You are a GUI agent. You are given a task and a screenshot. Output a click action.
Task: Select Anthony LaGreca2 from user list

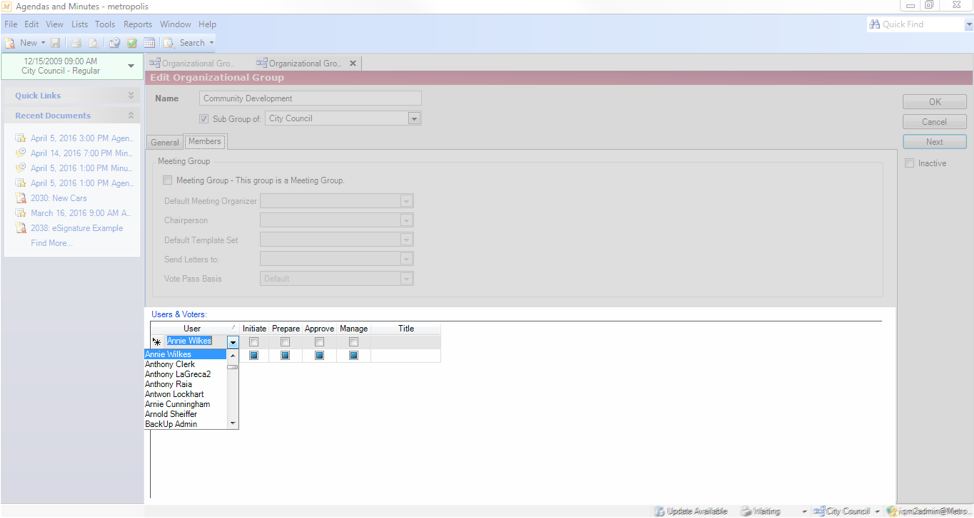pyautogui.click(x=186, y=374)
